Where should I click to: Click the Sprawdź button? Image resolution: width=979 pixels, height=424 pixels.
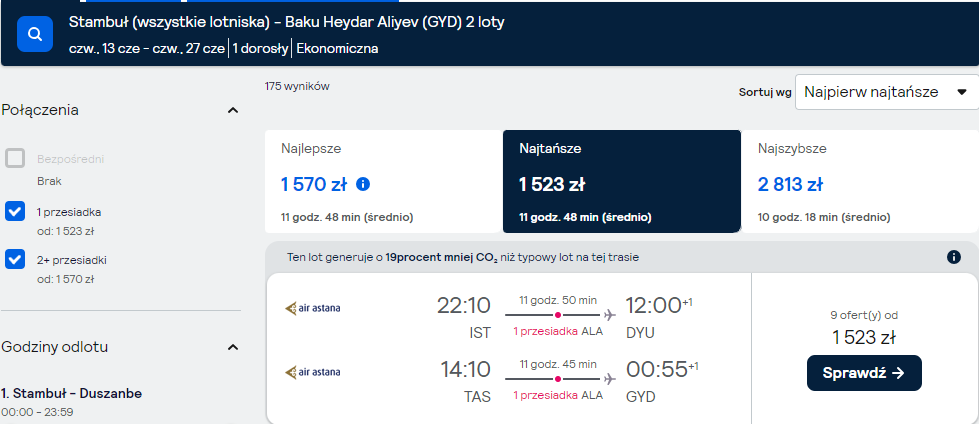[x=864, y=373]
